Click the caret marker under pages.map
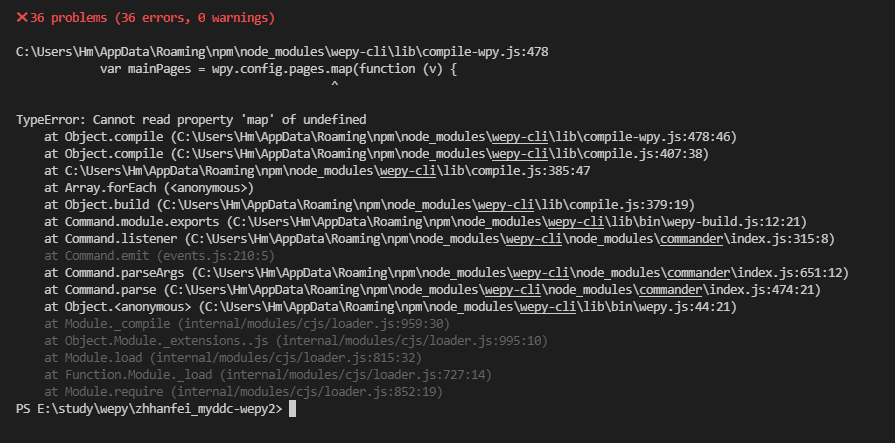895x443 pixels. click(334, 86)
